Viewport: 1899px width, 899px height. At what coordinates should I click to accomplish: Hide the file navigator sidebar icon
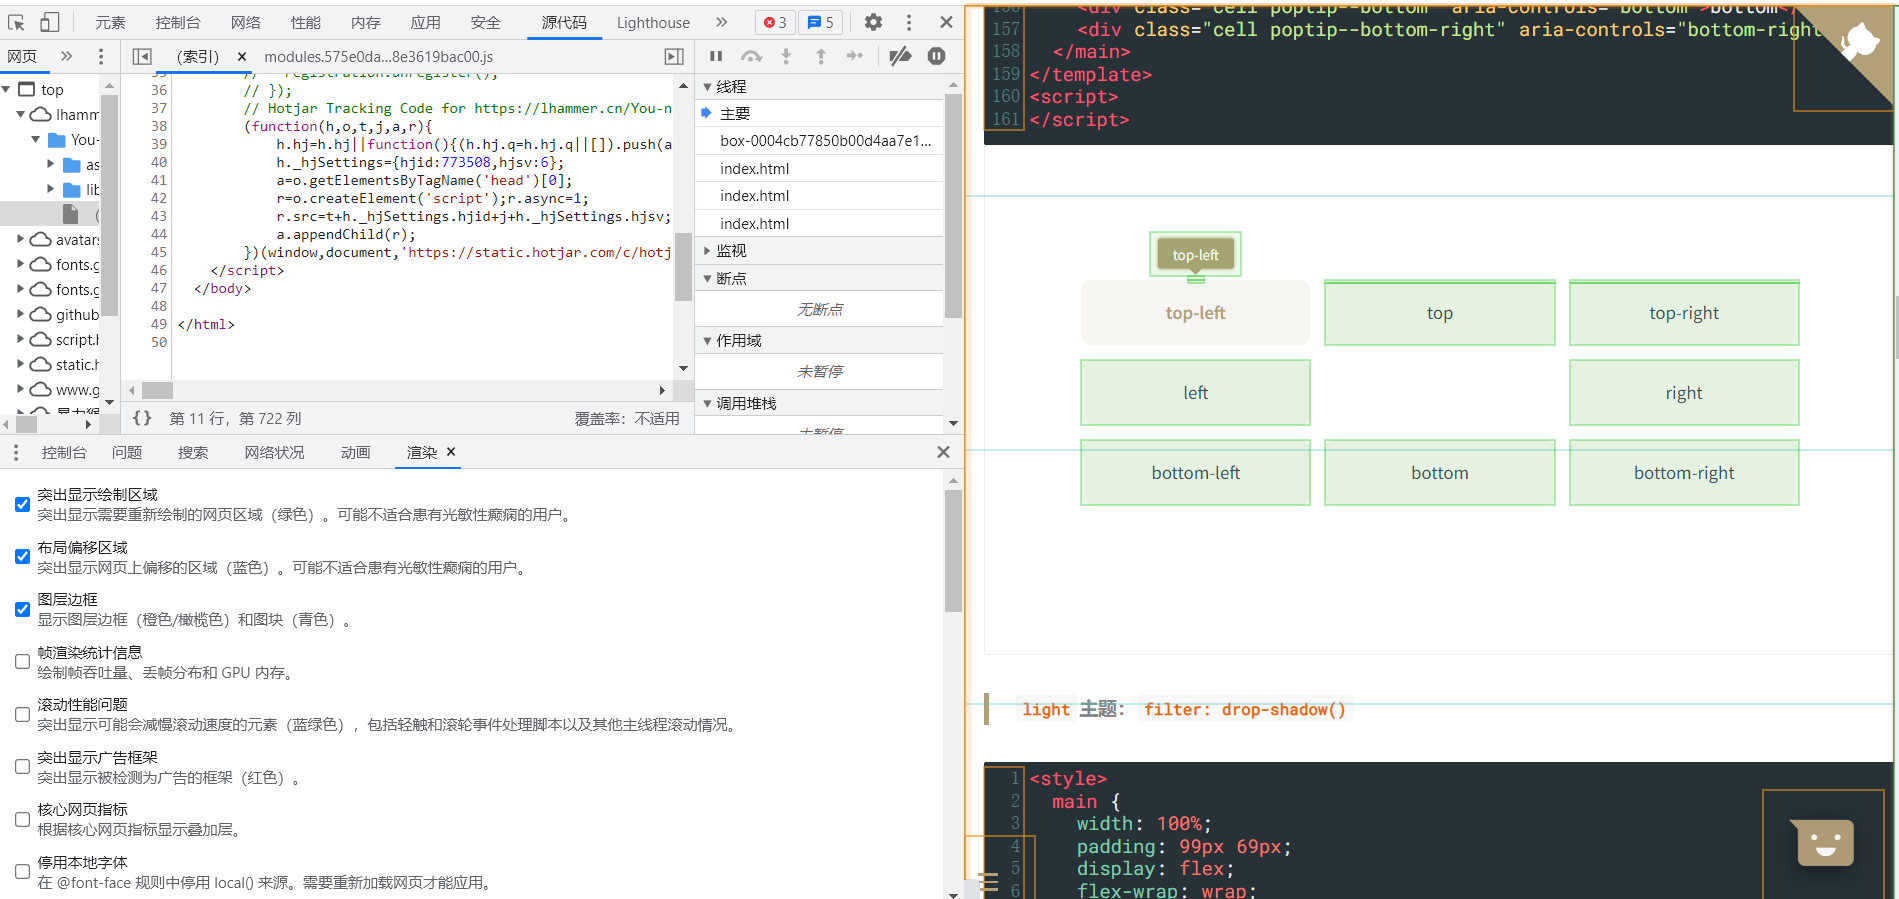[x=142, y=57]
